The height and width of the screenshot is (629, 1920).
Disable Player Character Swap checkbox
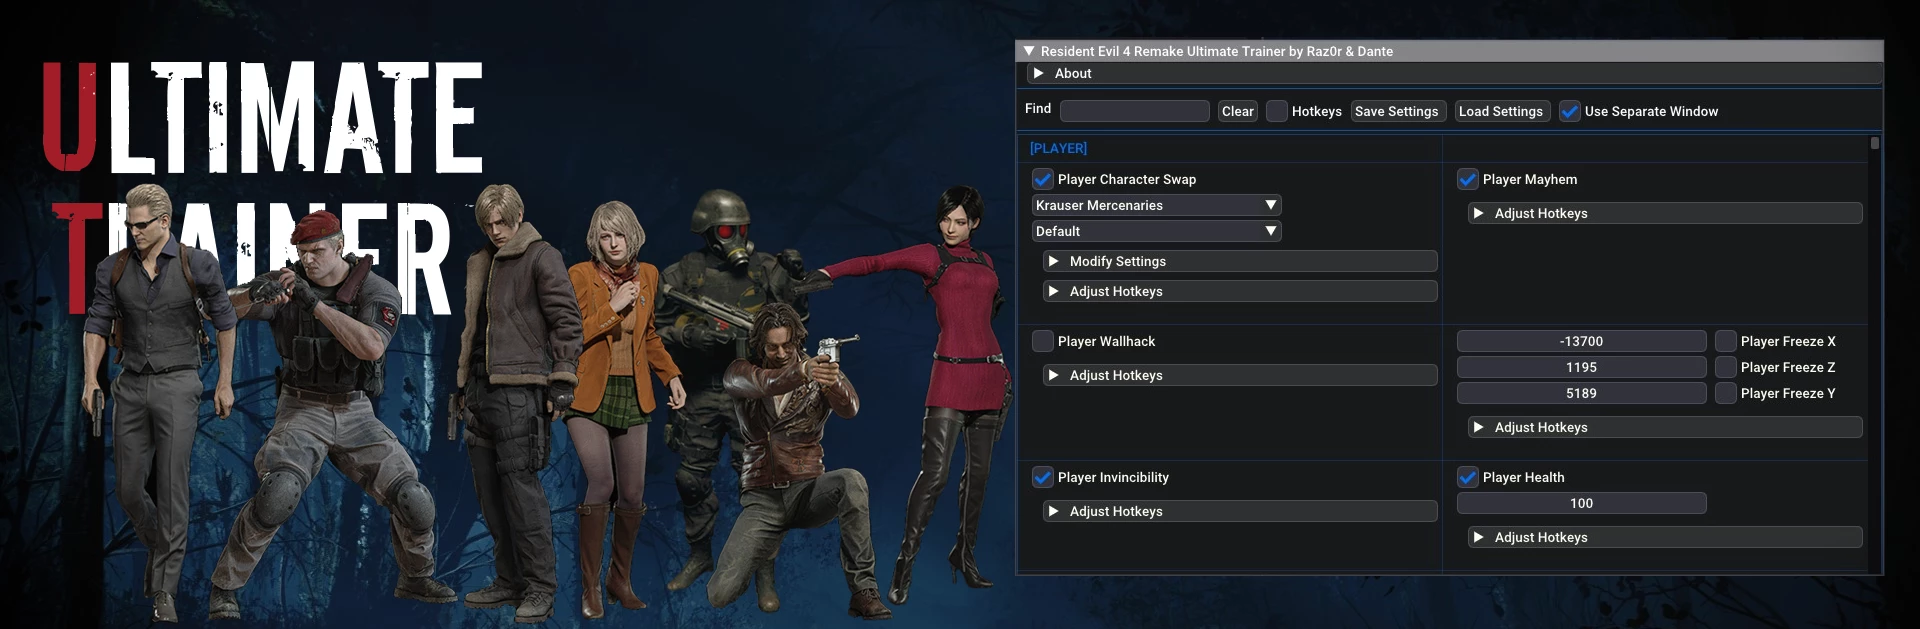point(1043,179)
